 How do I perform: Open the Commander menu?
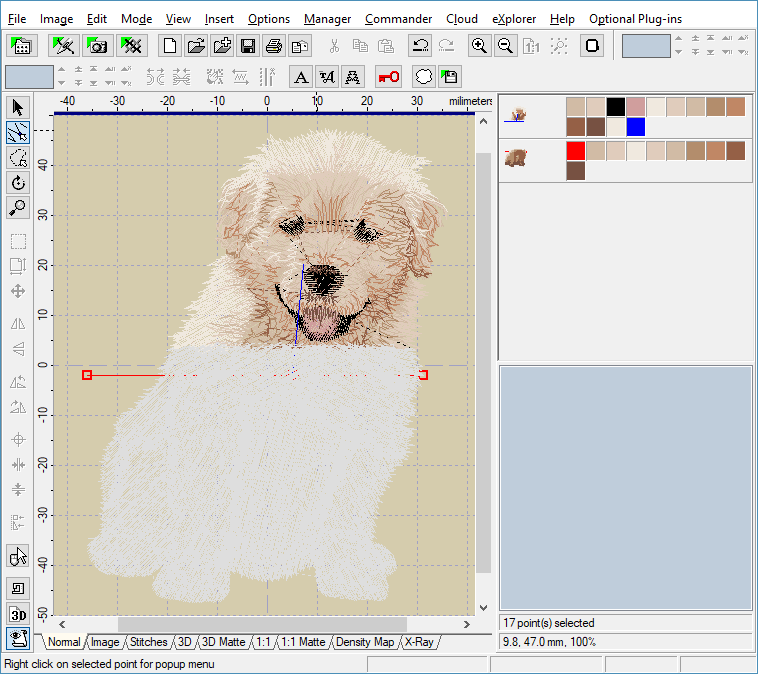(x=398, y=19)
